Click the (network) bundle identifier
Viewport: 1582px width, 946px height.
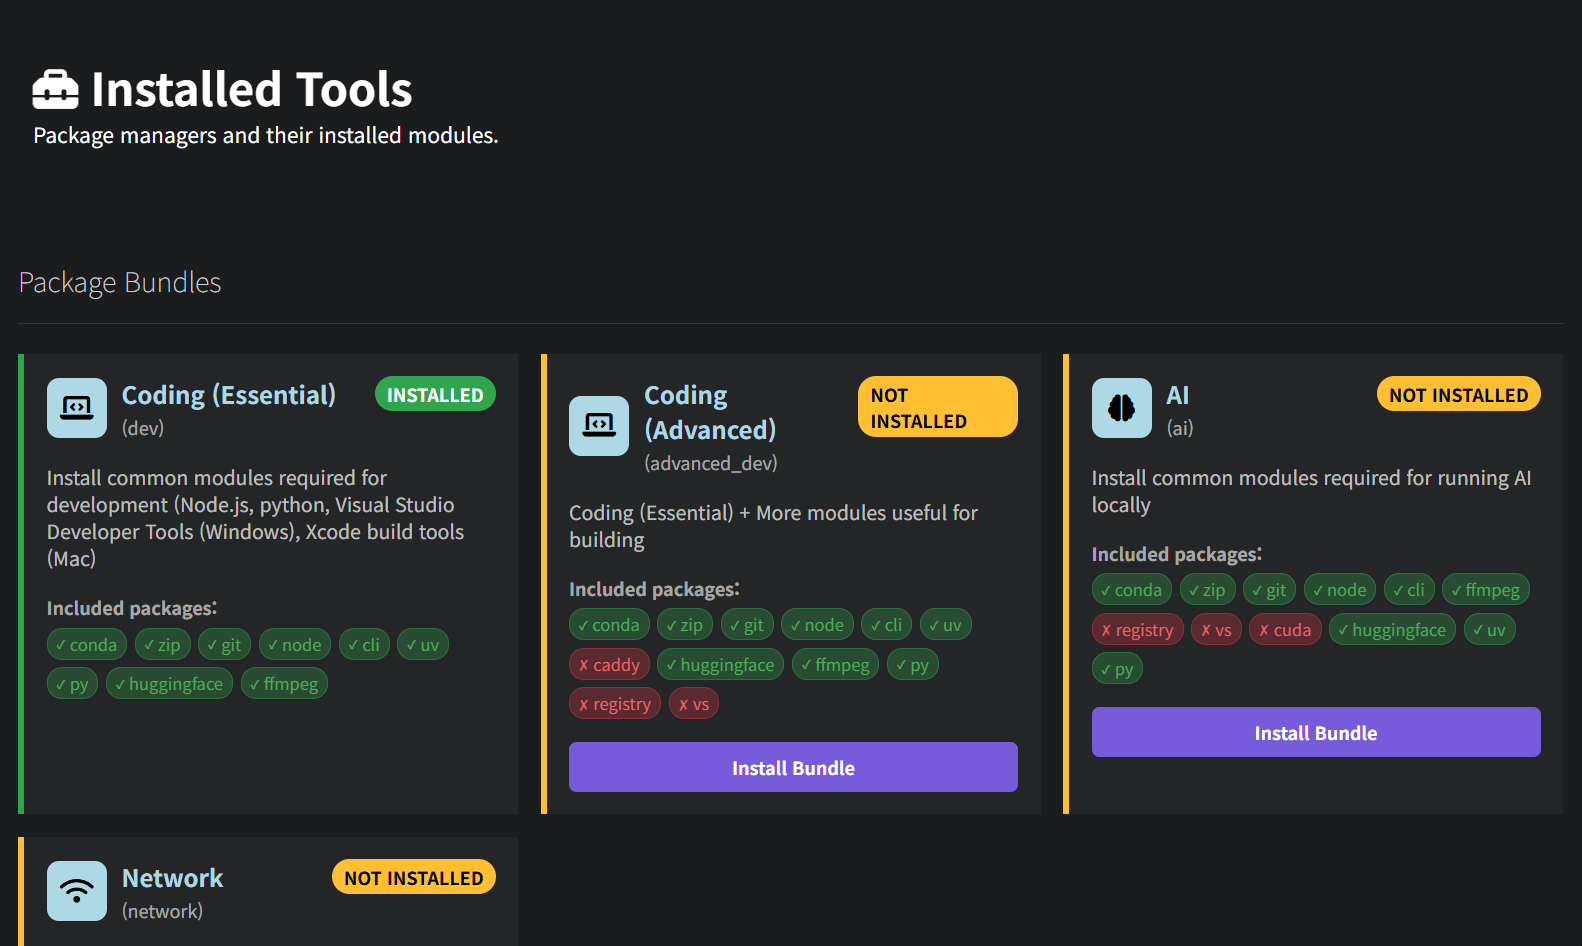(163, 911)
